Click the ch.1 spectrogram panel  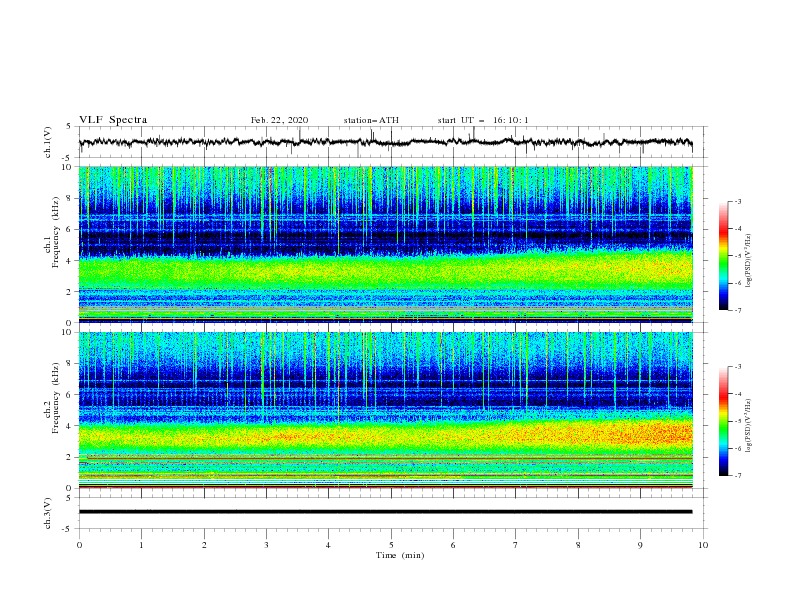pos(386,244)
